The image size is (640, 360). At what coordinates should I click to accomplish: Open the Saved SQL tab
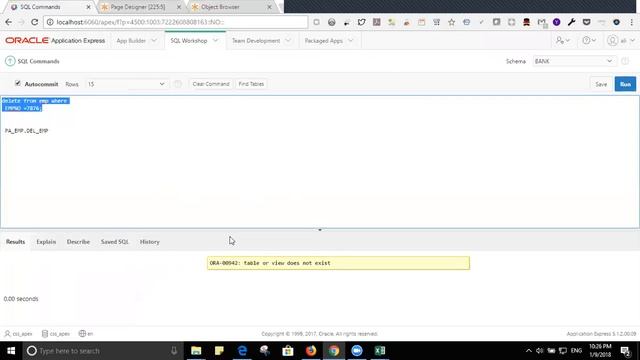point(115,242)
